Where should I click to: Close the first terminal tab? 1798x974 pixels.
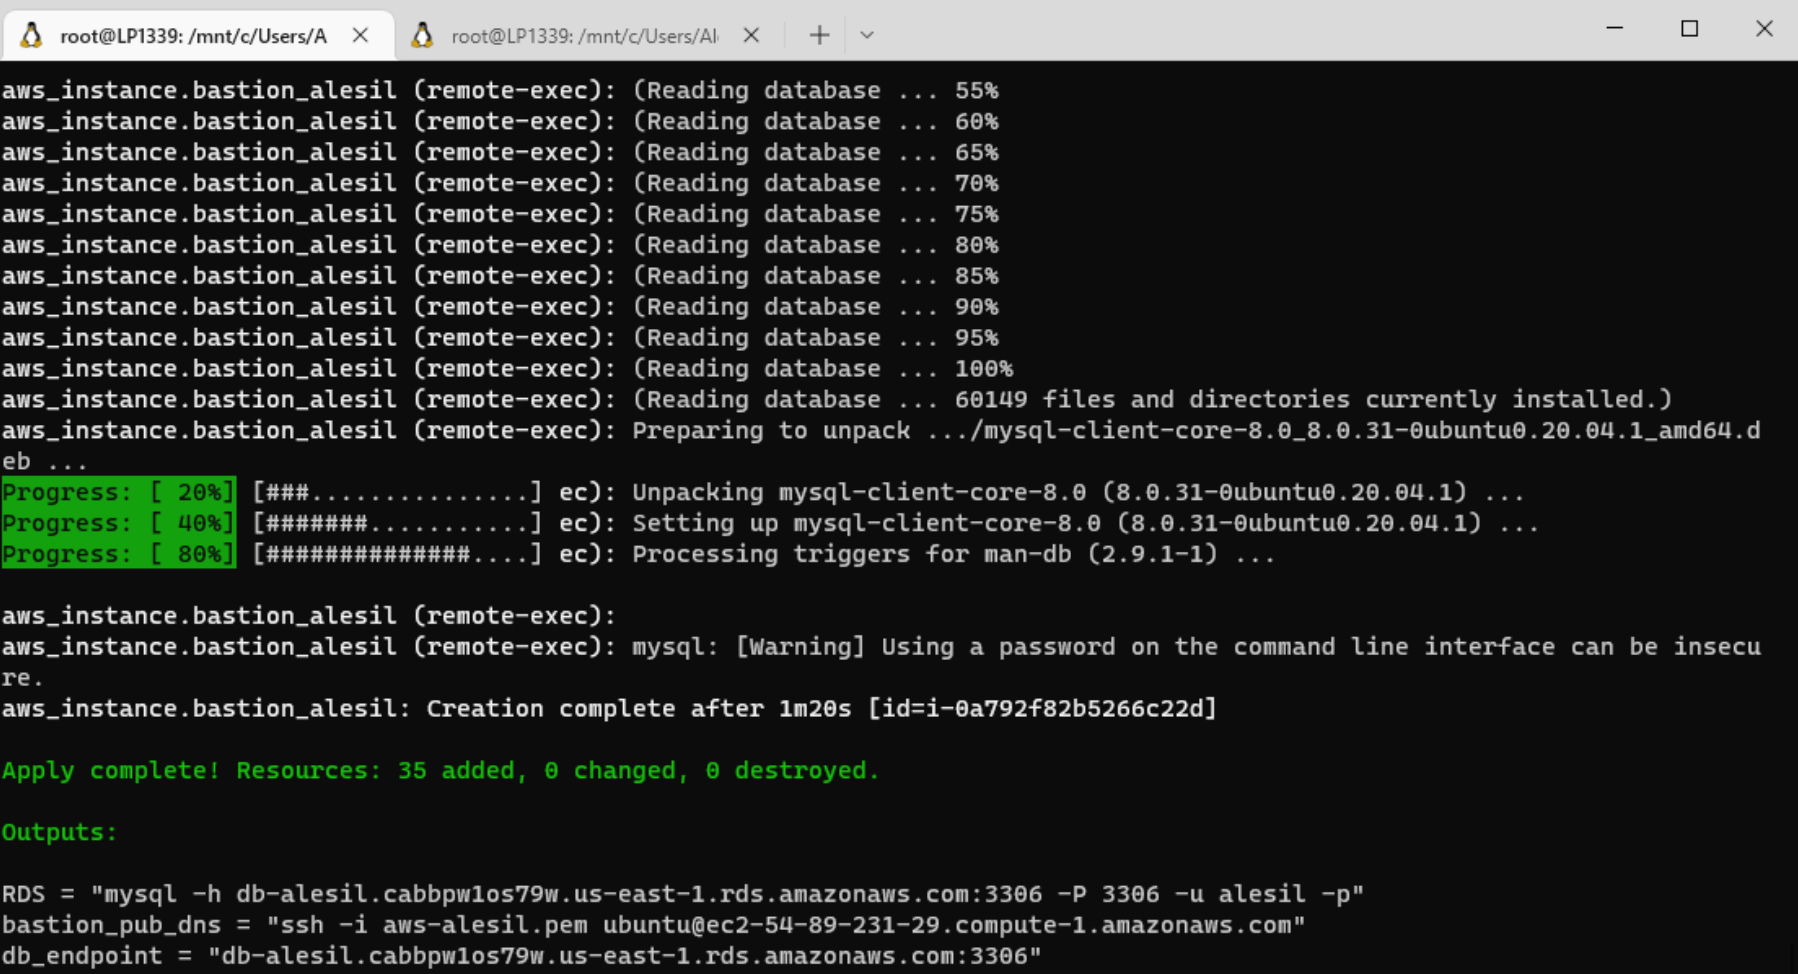point(360,33)
